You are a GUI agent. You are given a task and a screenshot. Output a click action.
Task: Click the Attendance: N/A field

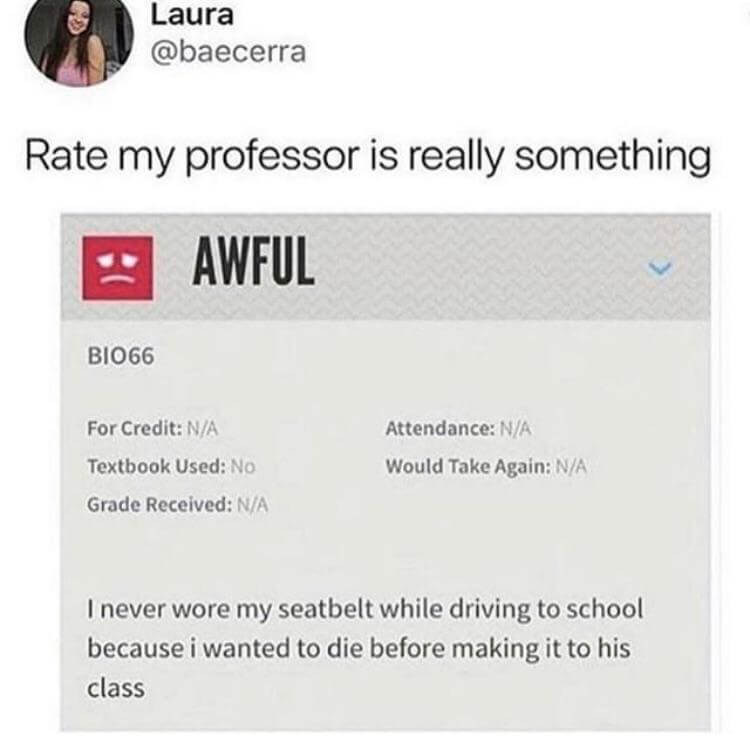458,428
